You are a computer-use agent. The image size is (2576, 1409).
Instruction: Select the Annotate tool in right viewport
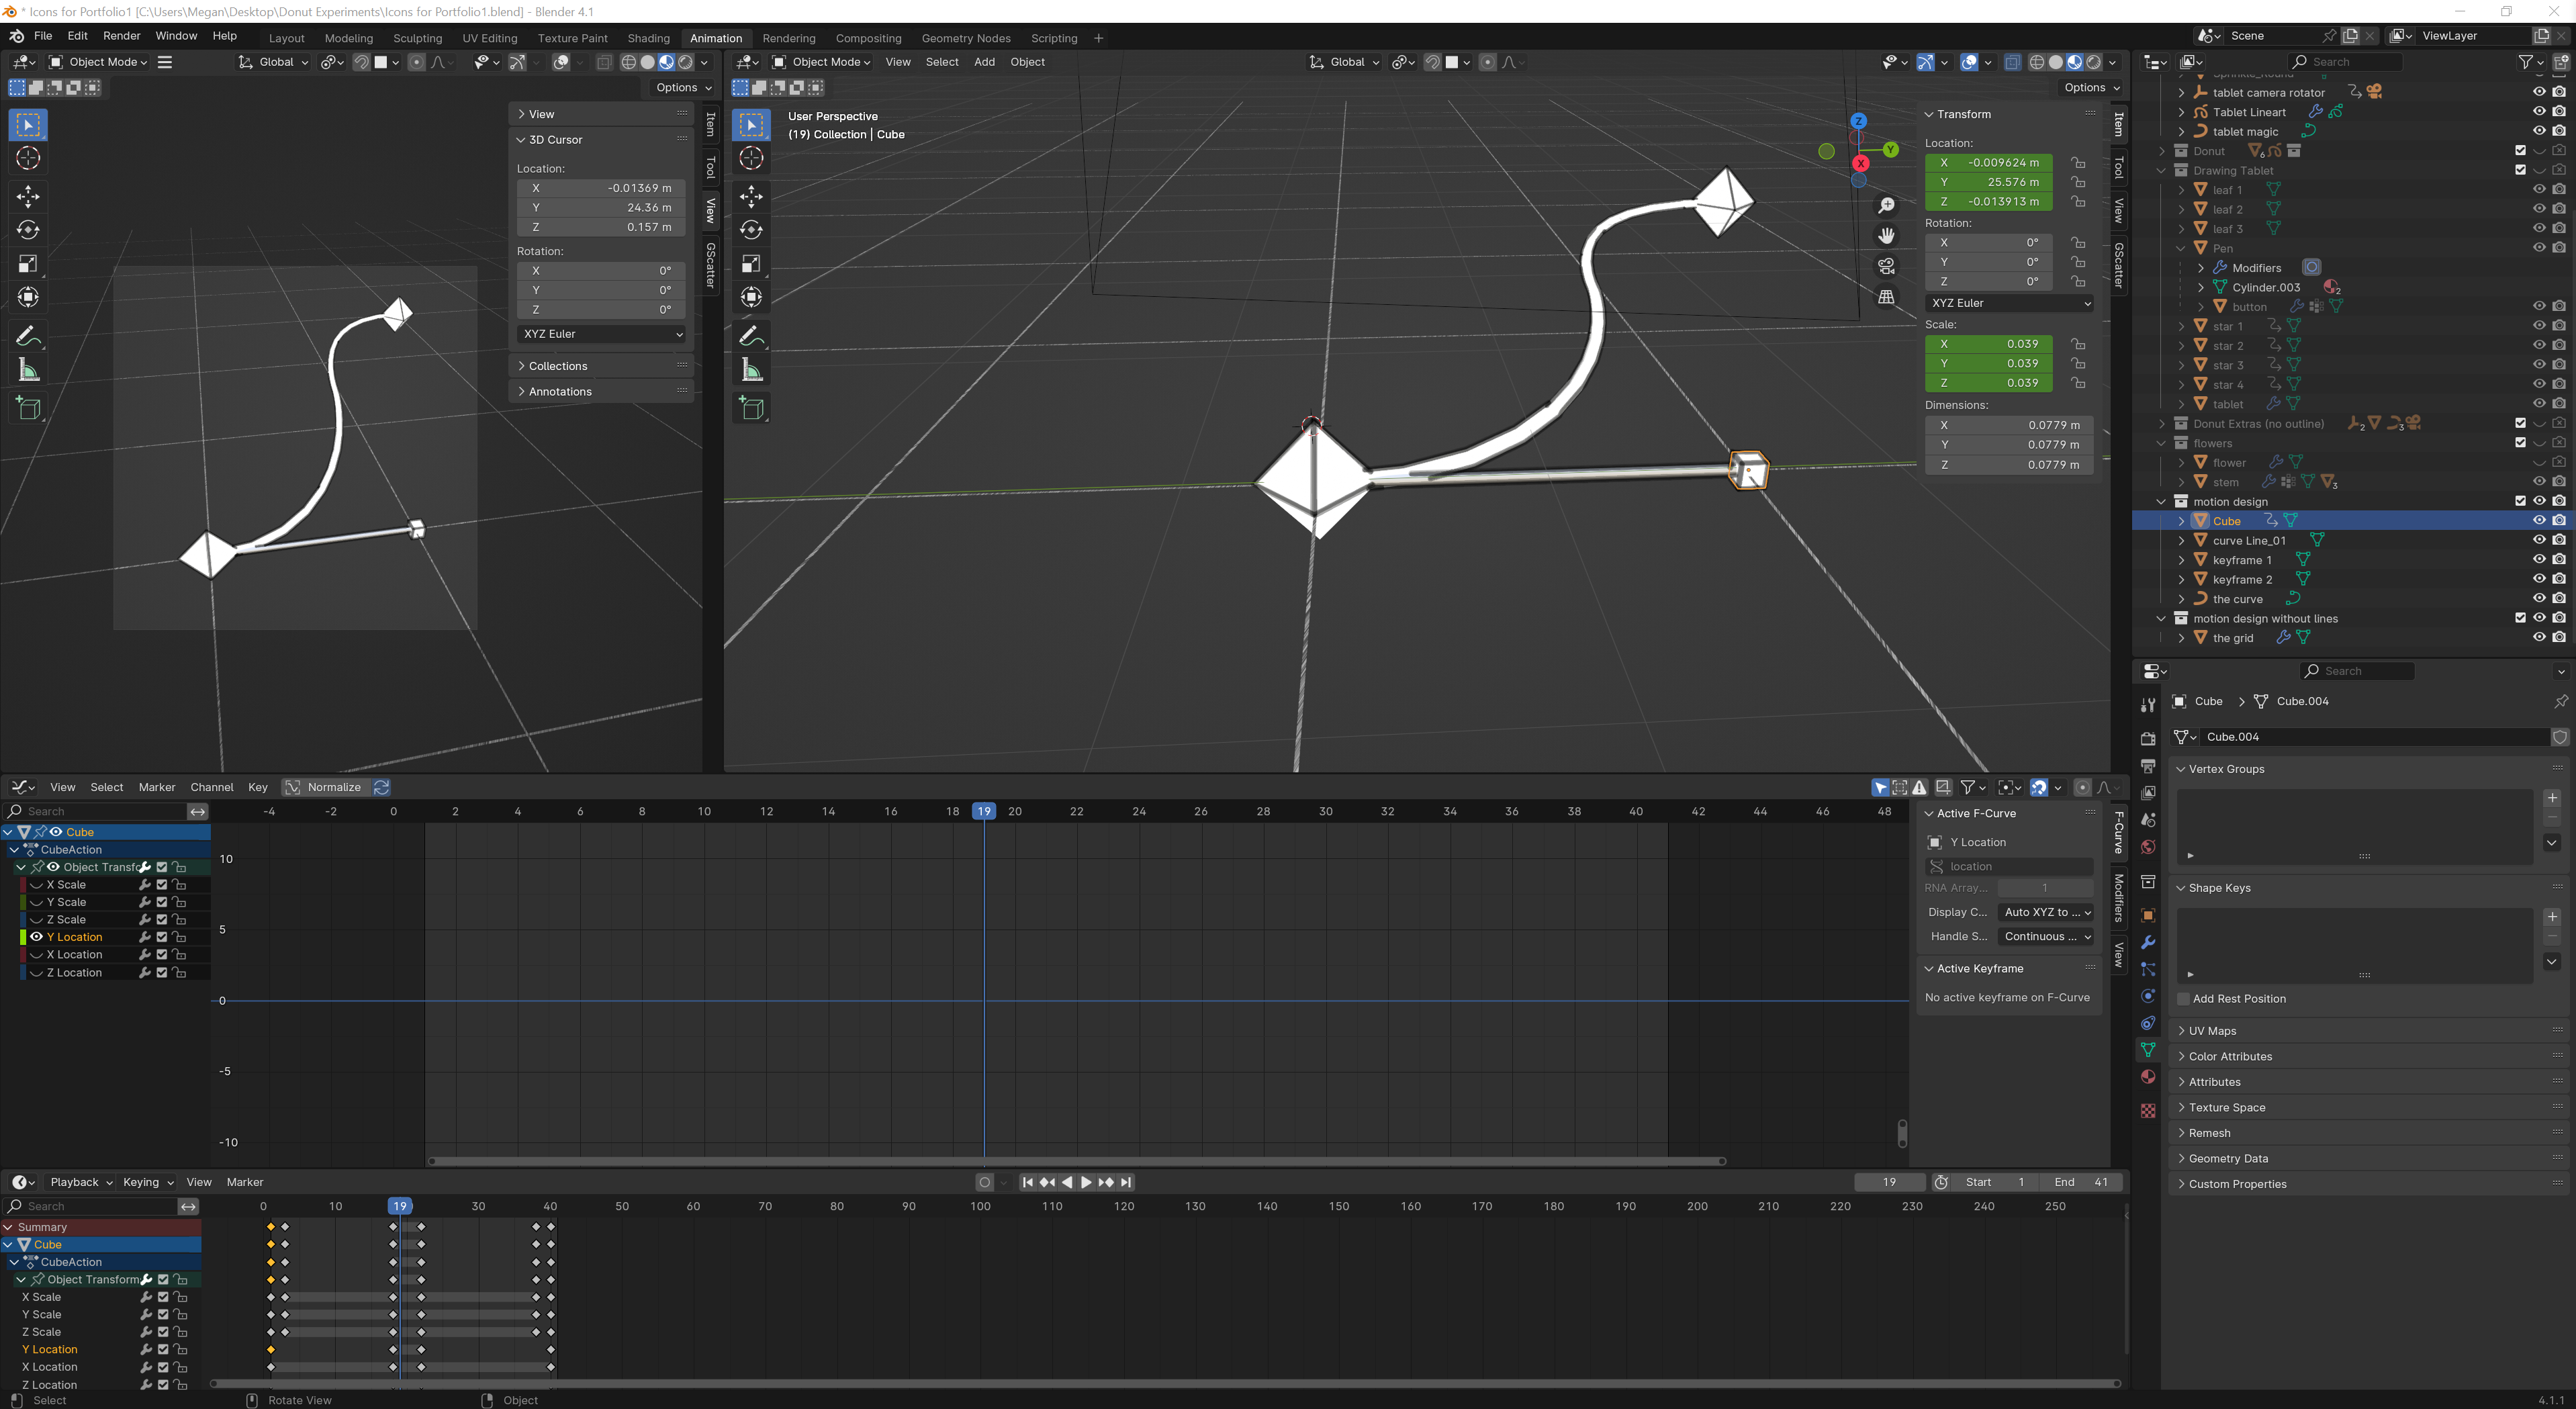751,336
